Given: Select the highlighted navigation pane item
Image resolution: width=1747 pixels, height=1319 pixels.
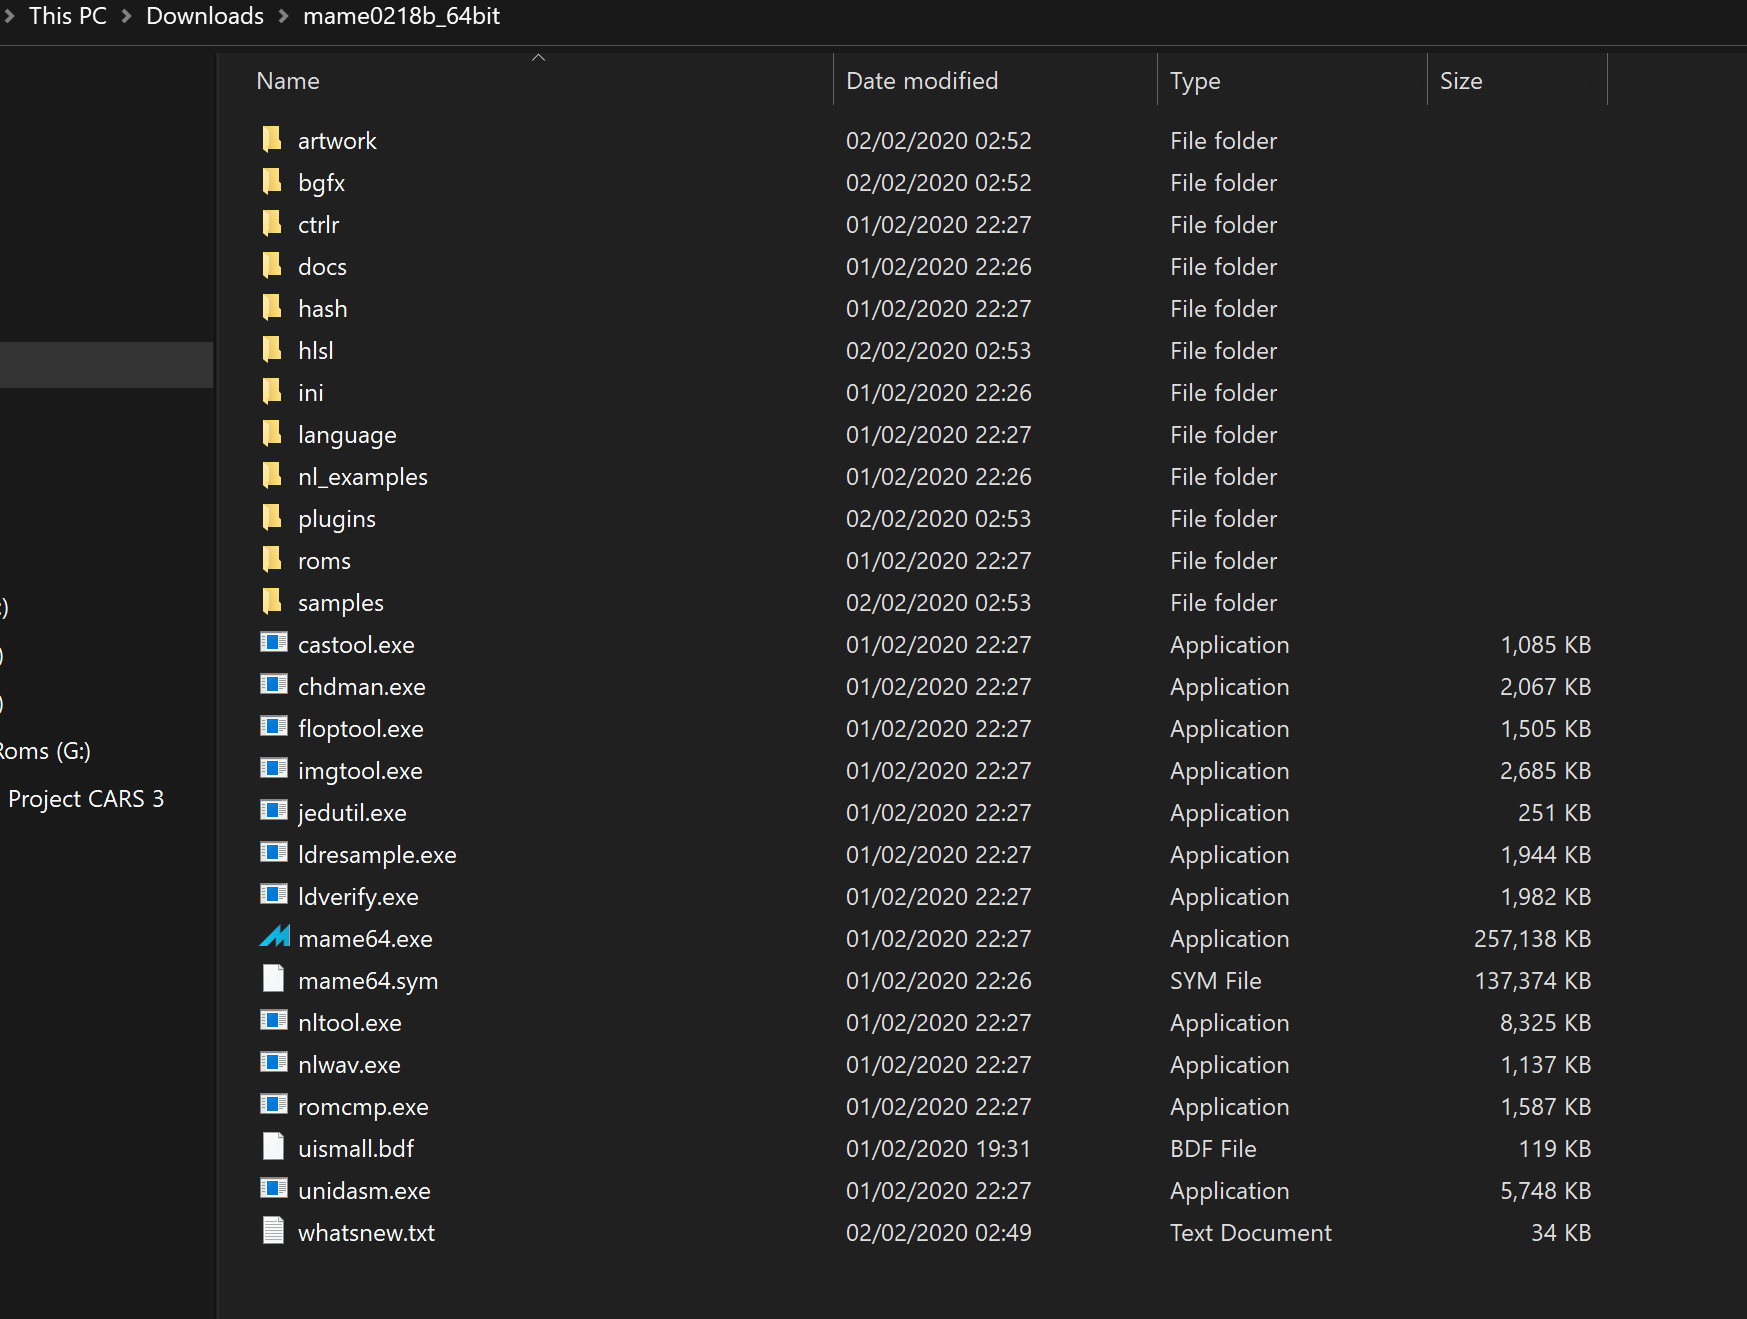Looking at the screenshot, I should pyautogui.click(x=106, y=365).
